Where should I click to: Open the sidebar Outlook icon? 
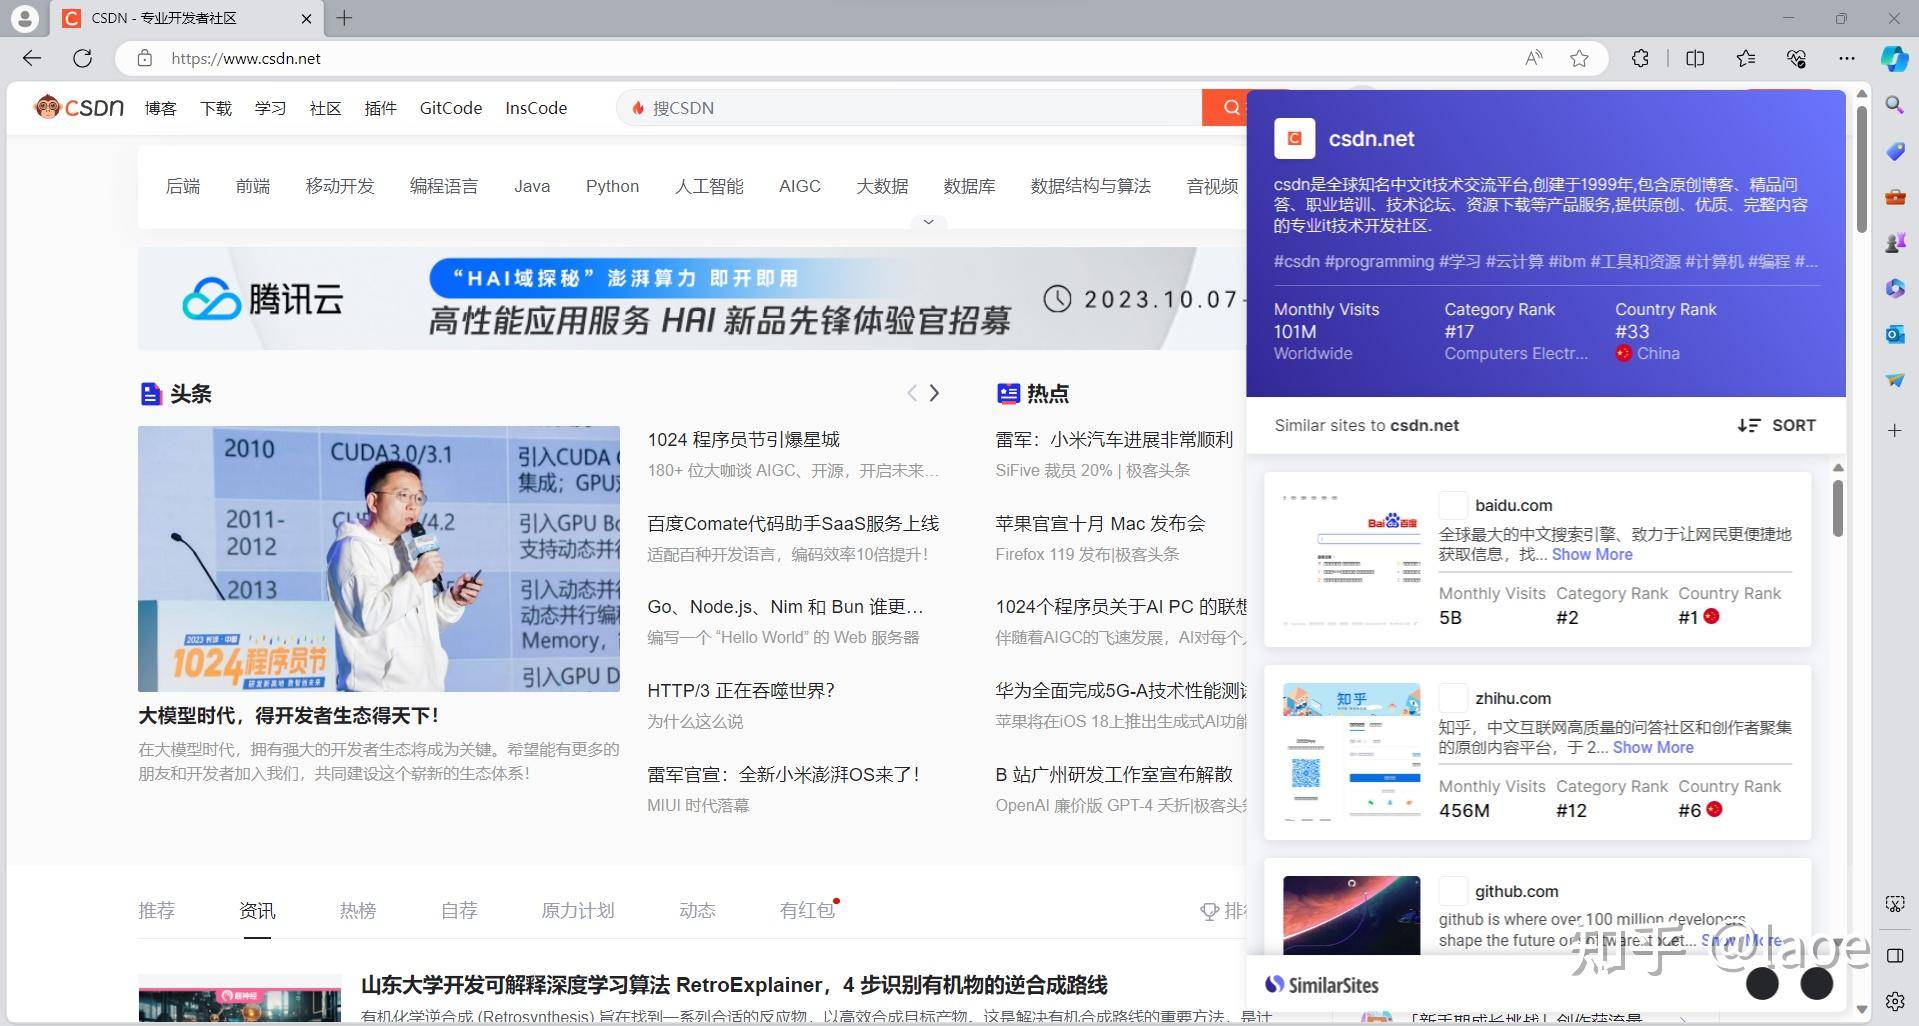(1895, 334)
